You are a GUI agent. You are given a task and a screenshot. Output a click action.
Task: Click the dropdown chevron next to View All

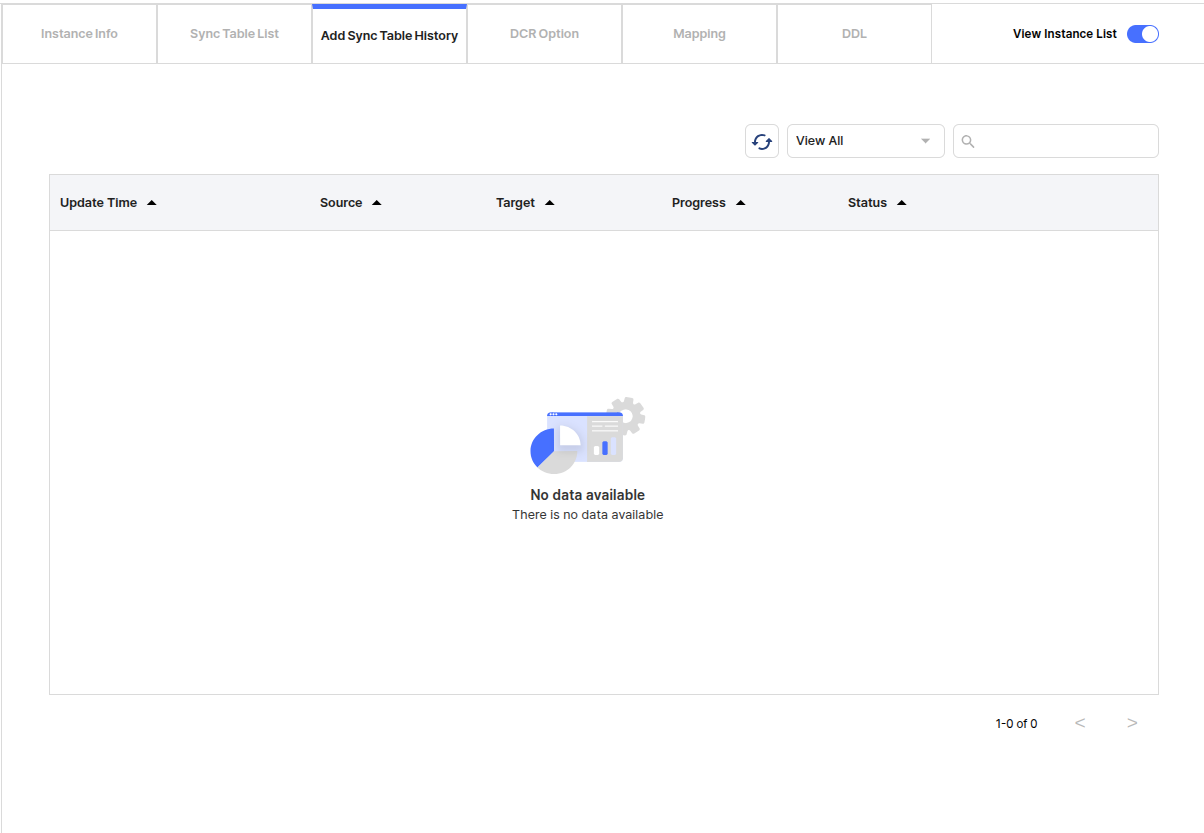[x=925, y=141]
